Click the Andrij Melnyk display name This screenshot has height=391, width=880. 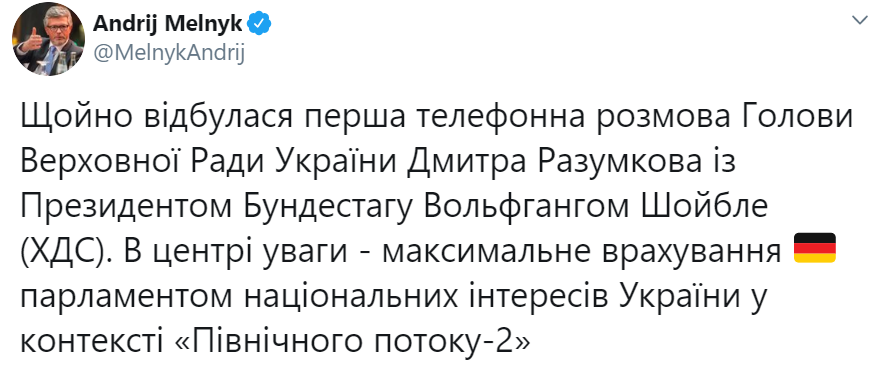point(167,24)
